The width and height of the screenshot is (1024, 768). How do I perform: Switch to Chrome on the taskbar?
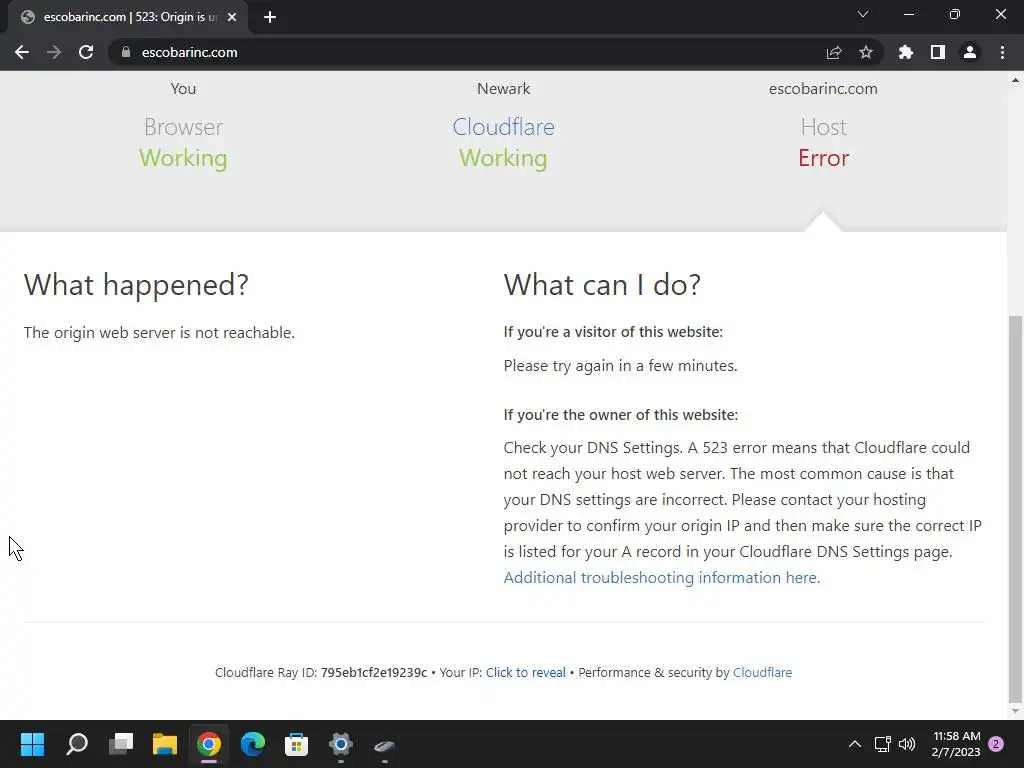(x=209, y=744)
